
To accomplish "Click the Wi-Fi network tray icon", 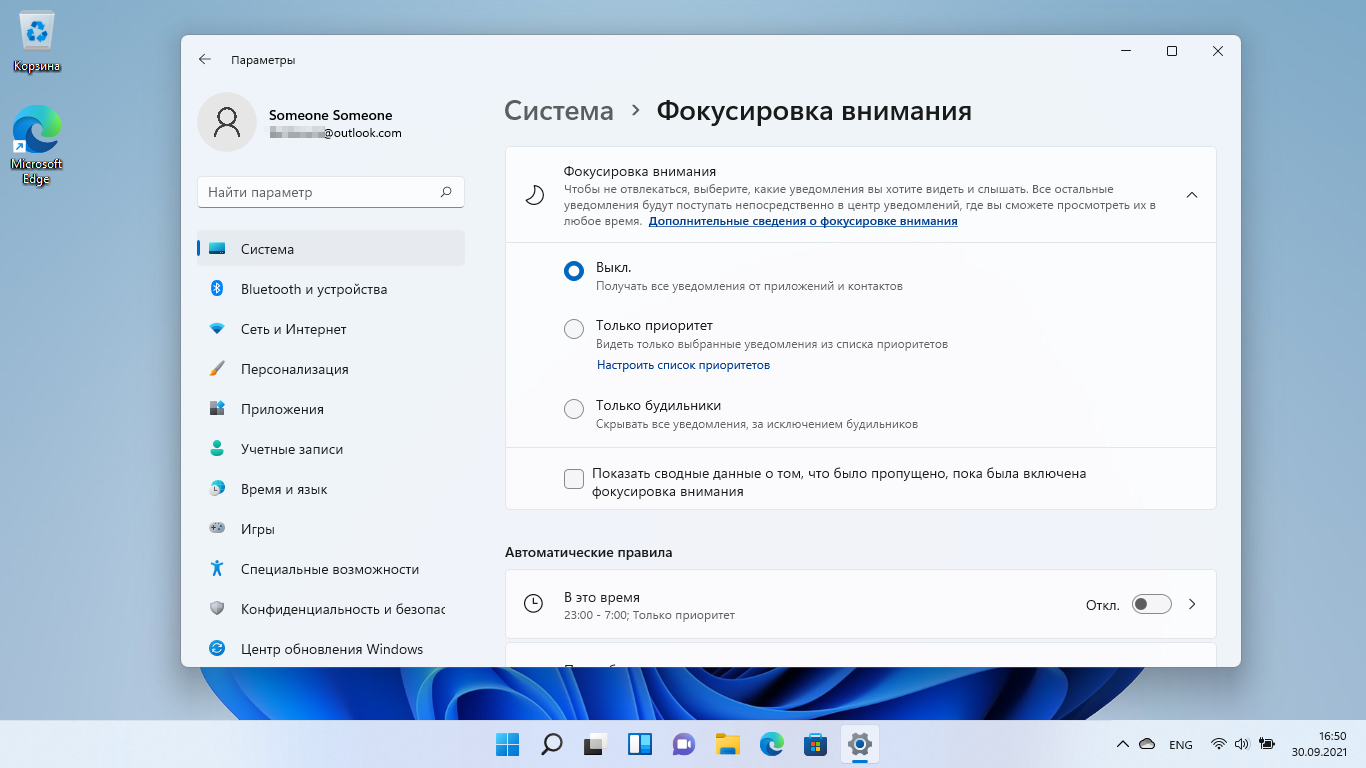I will tap(1219, 744).
